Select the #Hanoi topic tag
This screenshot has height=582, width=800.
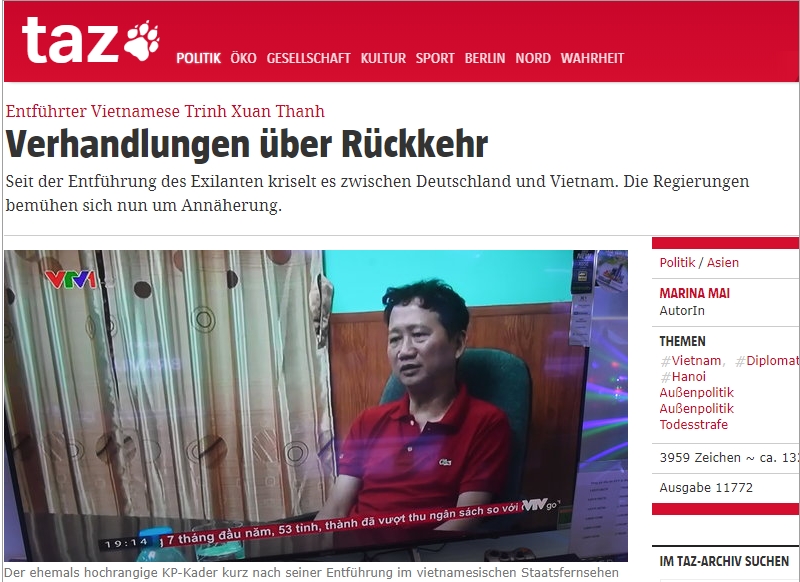[x=683, y=377]
